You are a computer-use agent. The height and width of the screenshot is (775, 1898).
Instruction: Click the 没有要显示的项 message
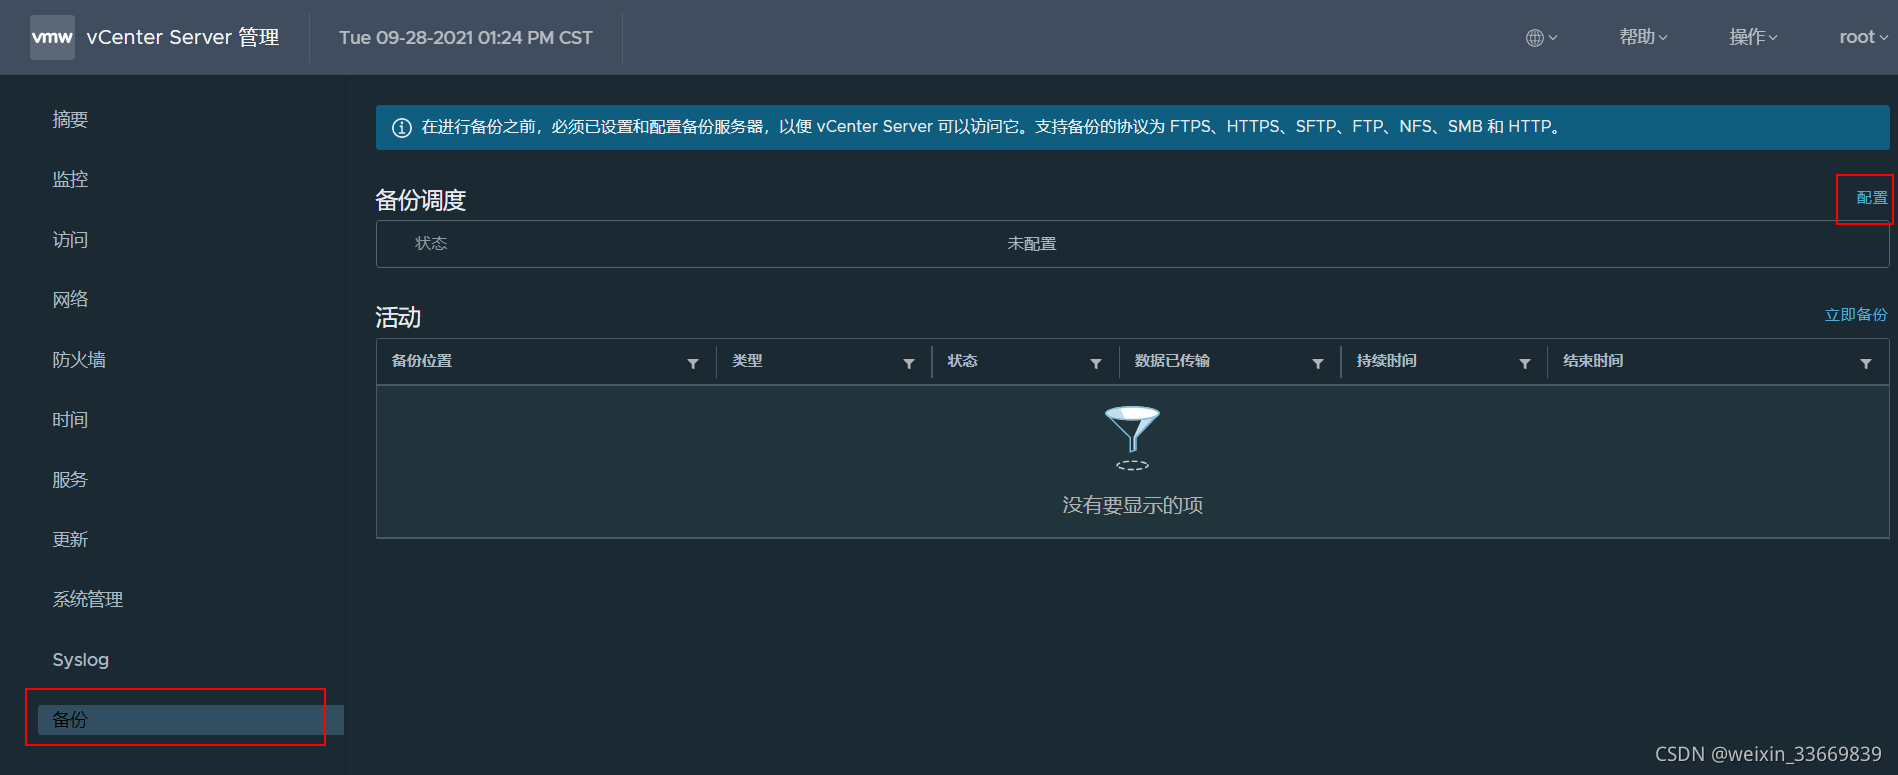coord(1132,505)
